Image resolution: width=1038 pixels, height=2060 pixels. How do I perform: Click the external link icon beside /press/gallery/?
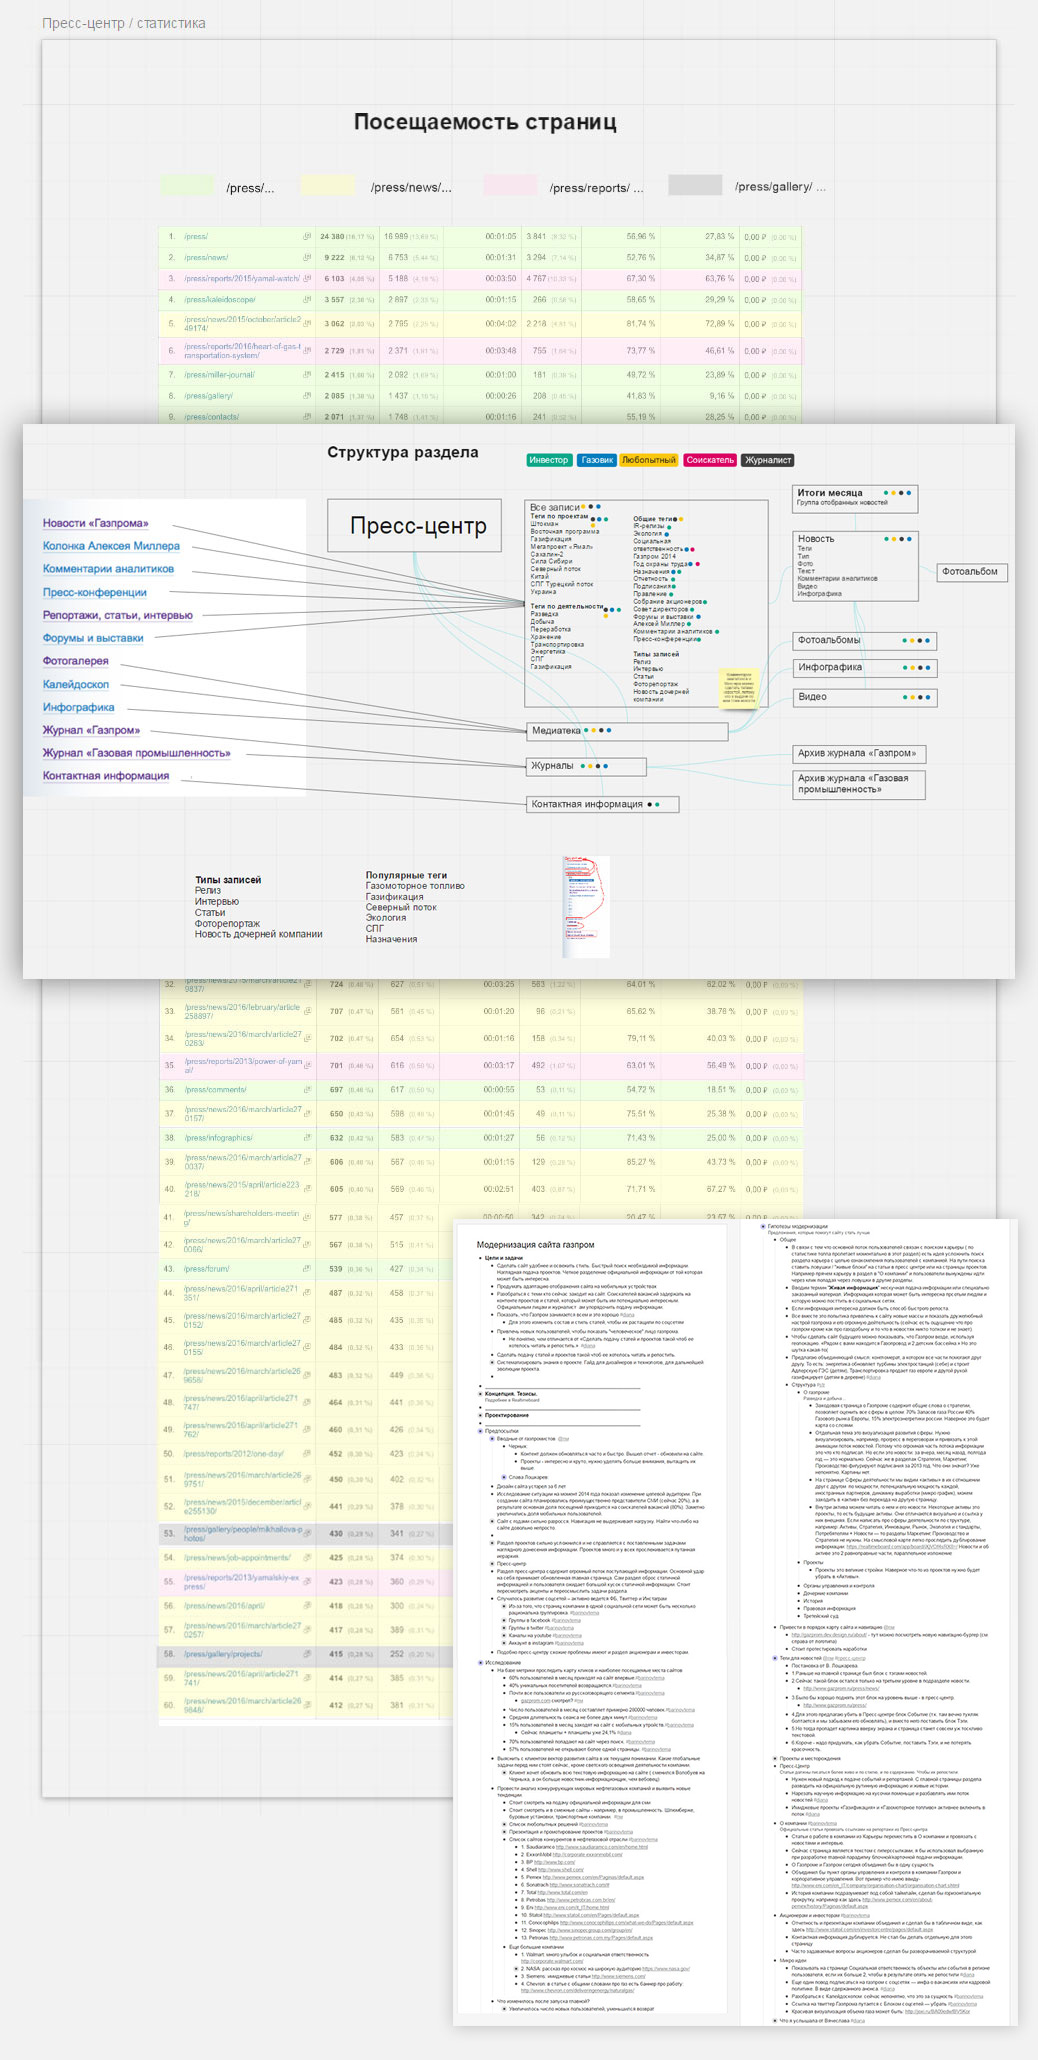pos(307,396)
